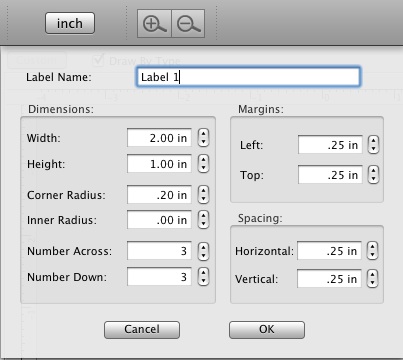The width and height of the screenshot is (403, 360).
Task: Select the Left margin value field
Action: pos(330,145)
